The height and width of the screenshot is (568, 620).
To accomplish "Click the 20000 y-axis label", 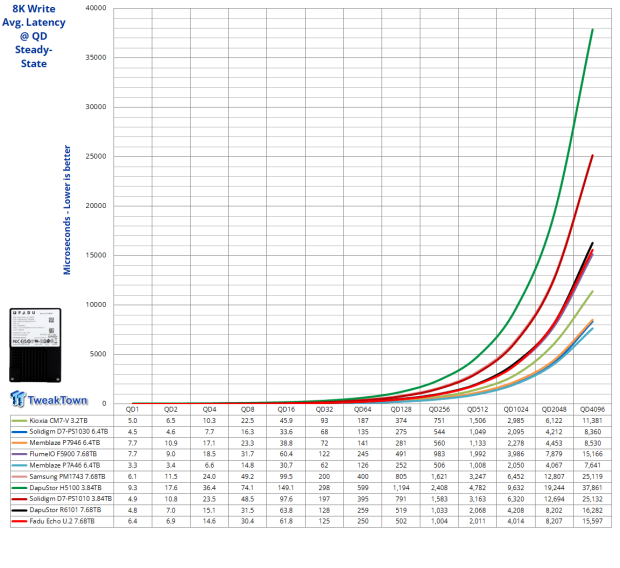I will tap(96, 206).
